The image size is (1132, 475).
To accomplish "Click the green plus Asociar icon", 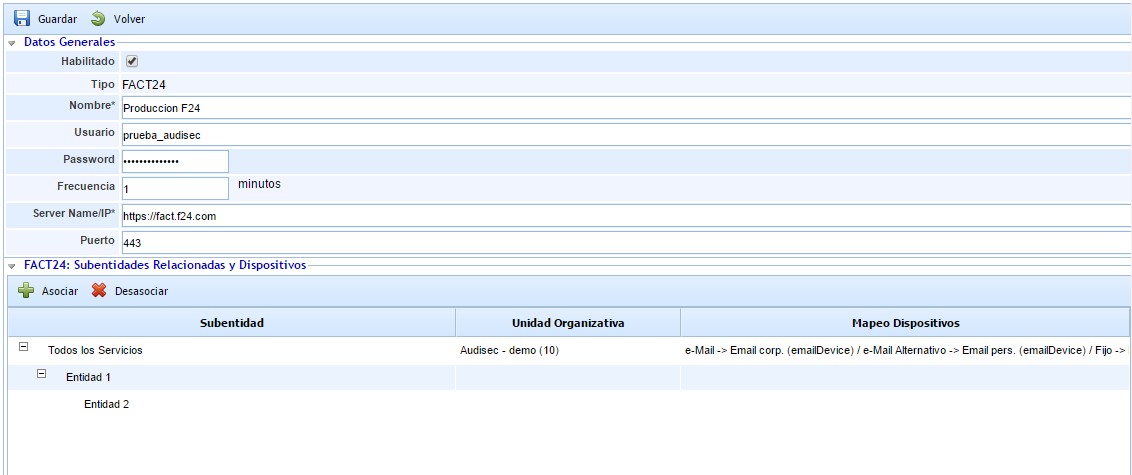I will point(26,291).
